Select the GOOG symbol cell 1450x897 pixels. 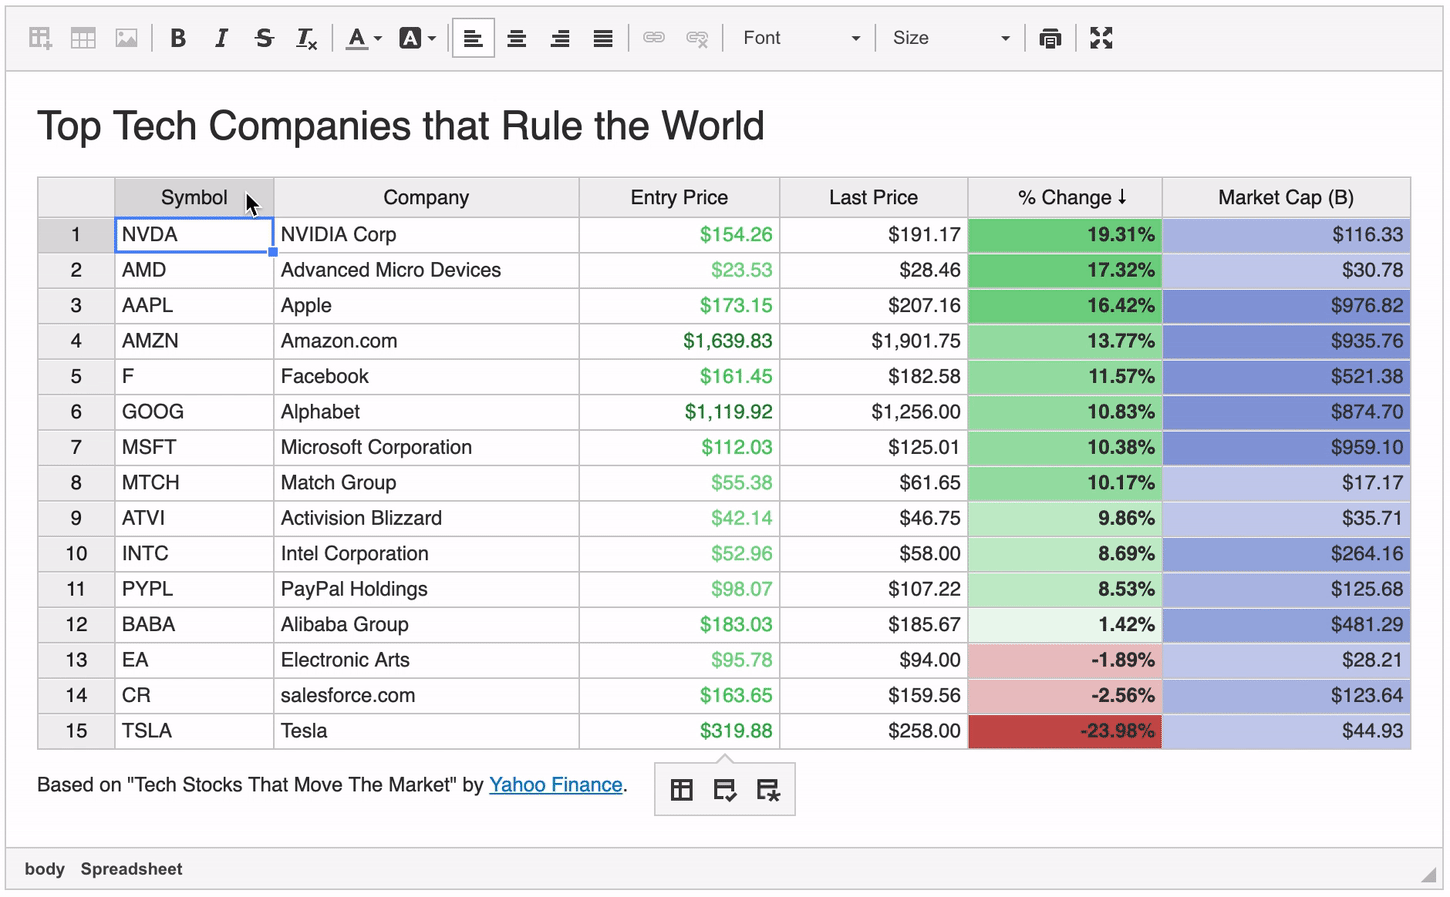click(x=194, y=412)
